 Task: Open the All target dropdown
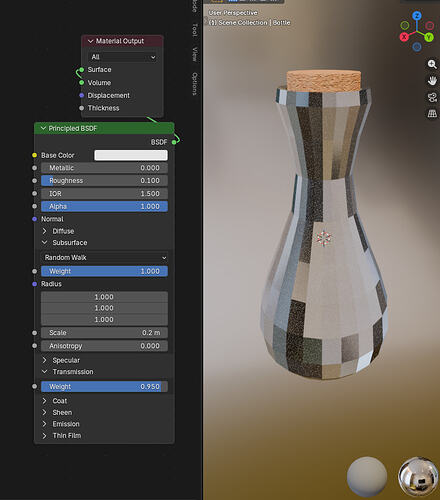(x=123, y=57)
